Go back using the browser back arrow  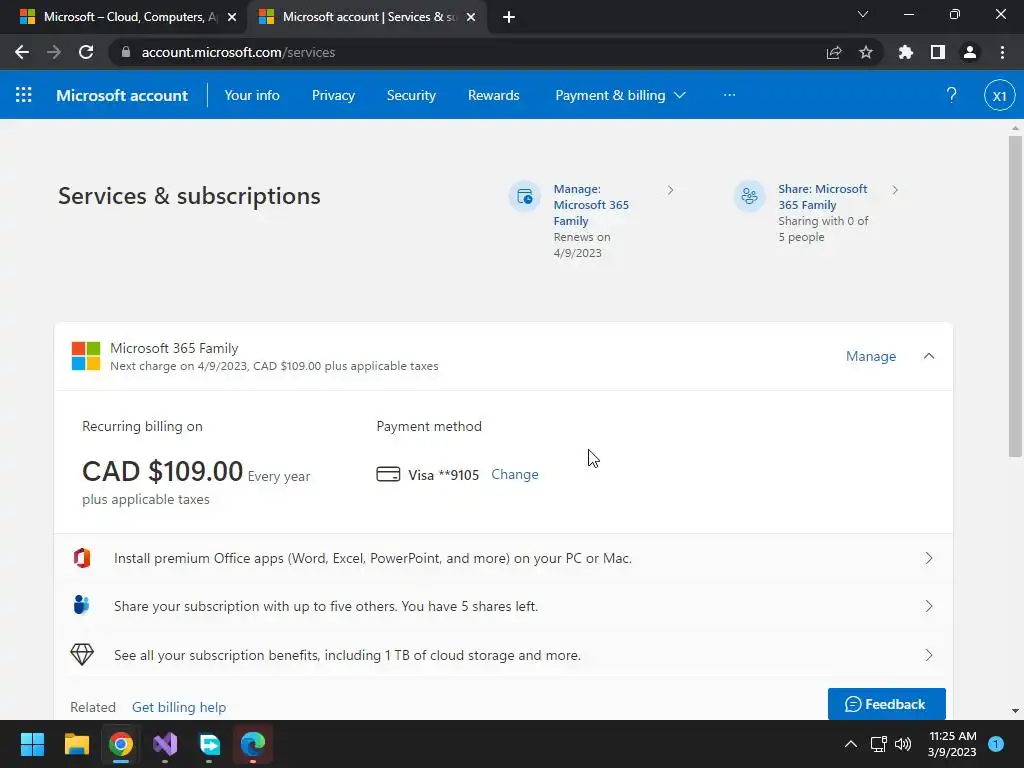pos(22,52)
